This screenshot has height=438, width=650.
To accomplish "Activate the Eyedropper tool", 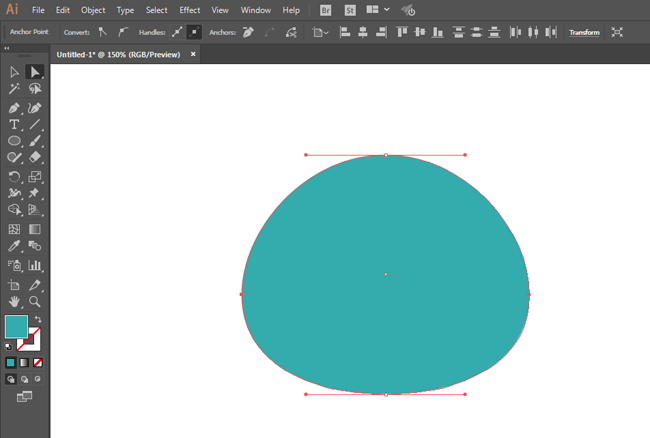I will click(14, 245).
